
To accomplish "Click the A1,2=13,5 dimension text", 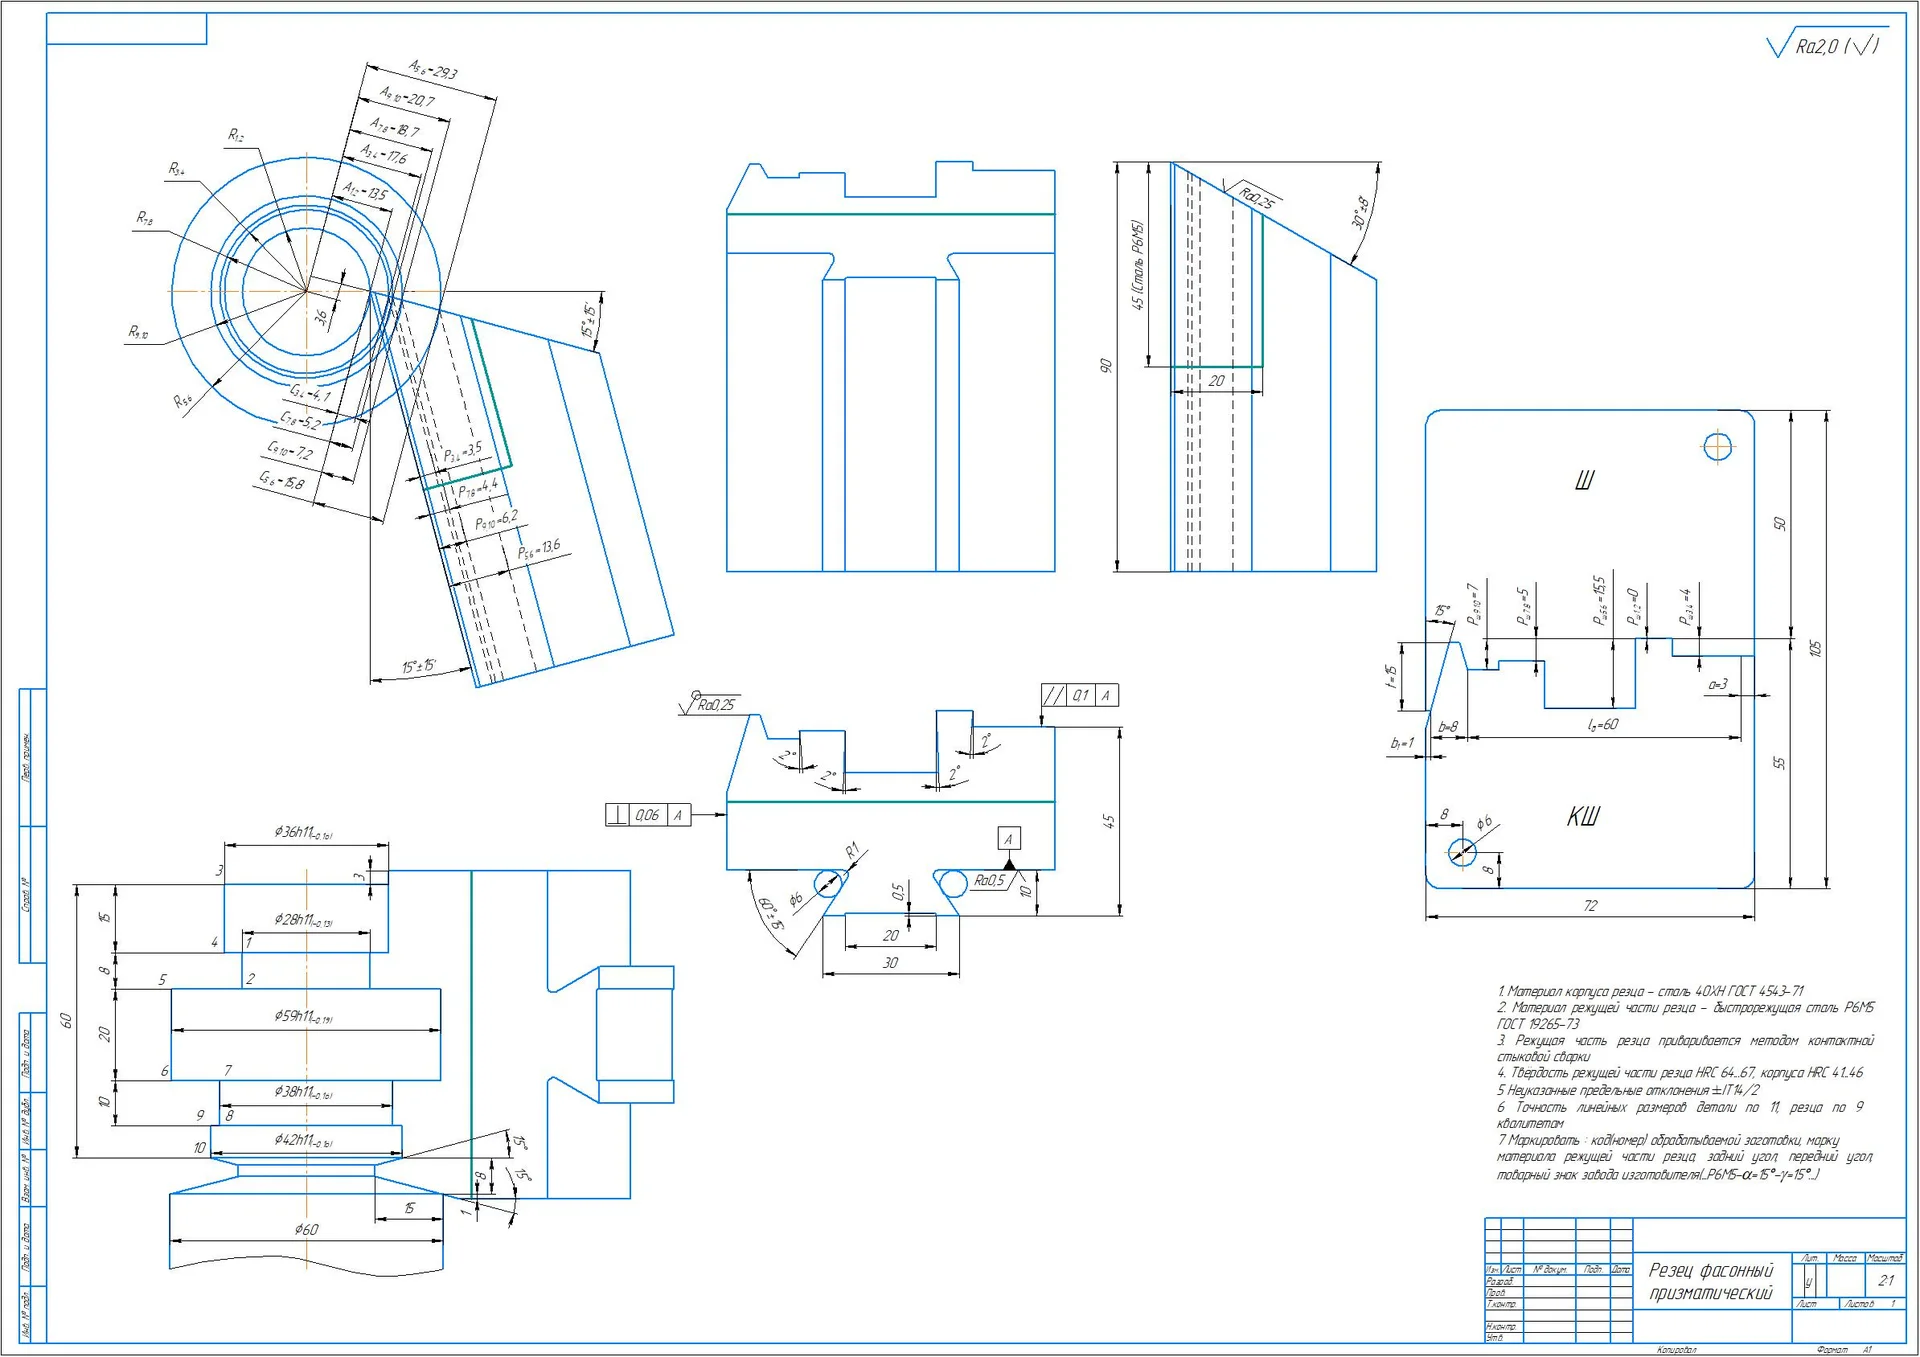I will click(364, 191).
